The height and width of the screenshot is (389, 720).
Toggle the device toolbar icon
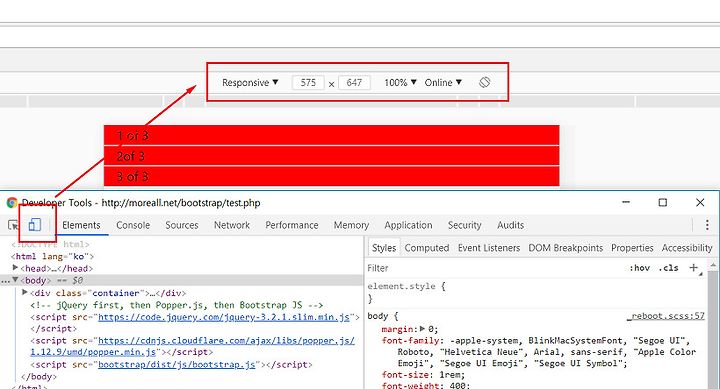(x=34, y=225)
